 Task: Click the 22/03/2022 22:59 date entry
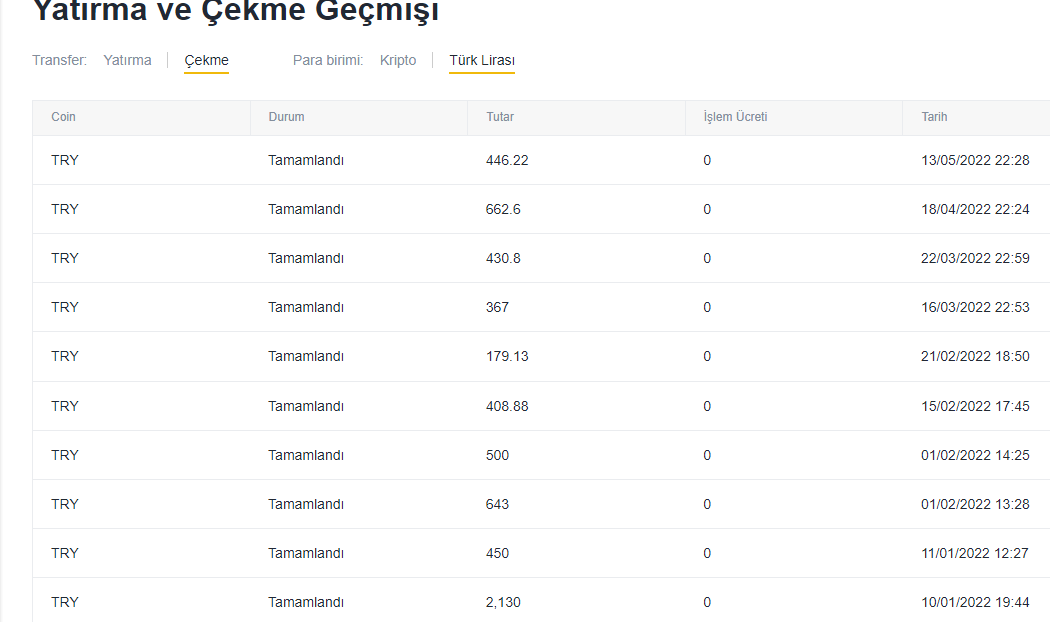975,258
